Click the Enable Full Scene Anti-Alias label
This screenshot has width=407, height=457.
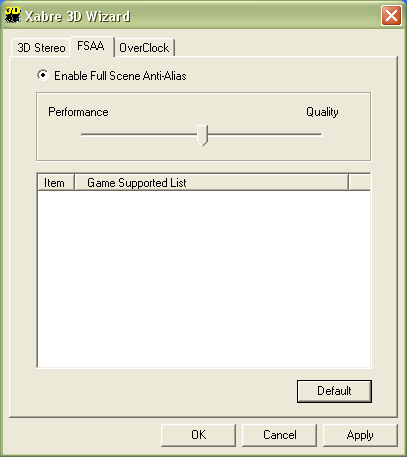pyautogui.click(x=120, y=76)
